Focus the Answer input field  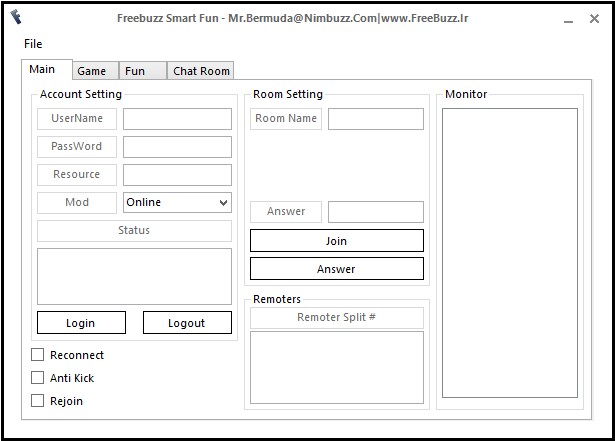[376, 212]
